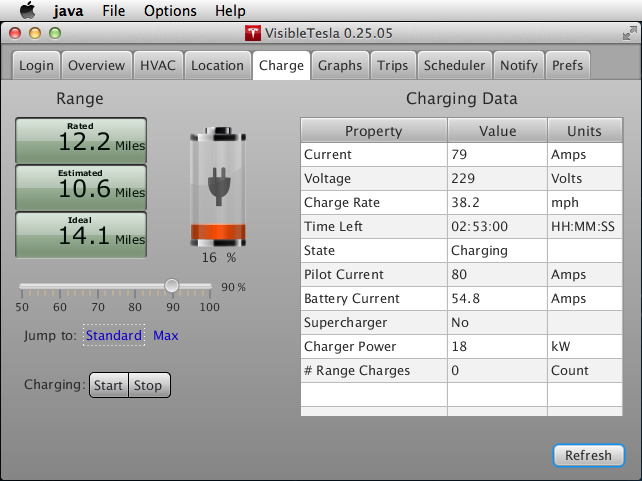Select the Time Left property cell

374,226
